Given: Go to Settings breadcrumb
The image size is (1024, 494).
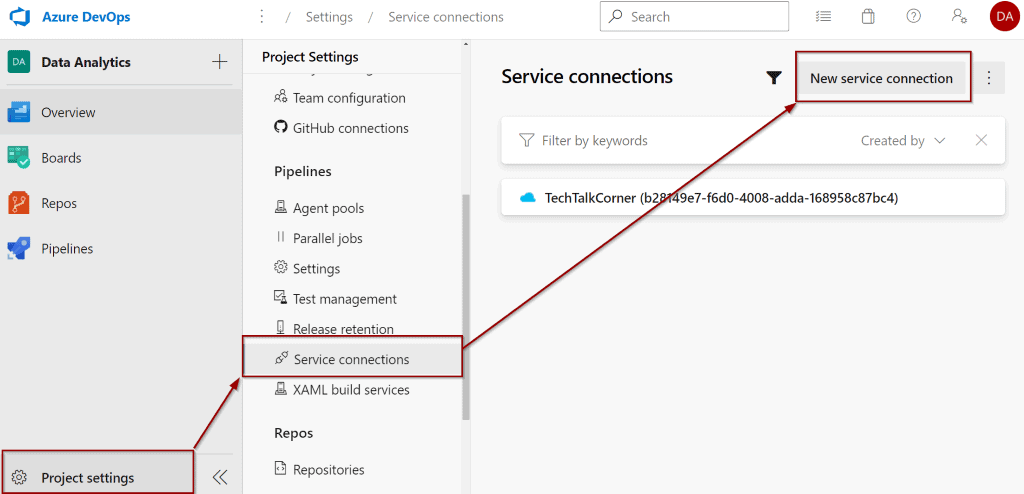Looking at the screenshot, I should 328,17.
